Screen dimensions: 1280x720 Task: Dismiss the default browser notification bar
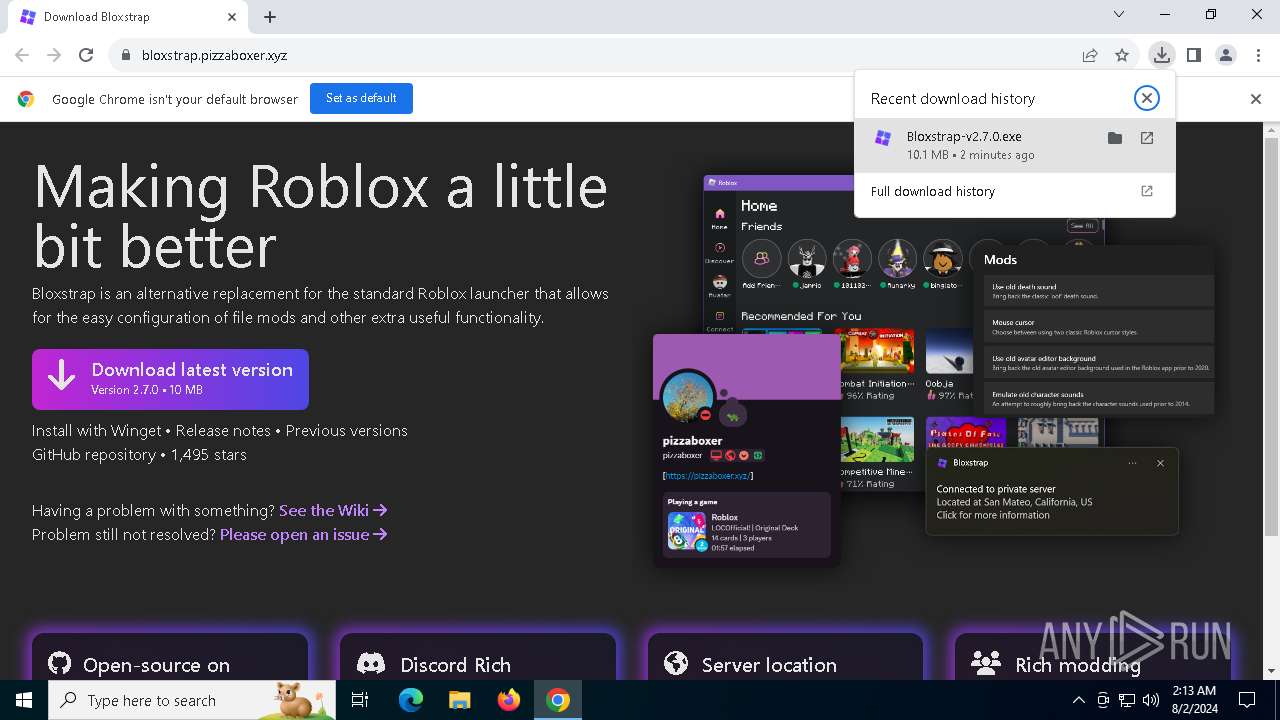pos(1256,99)
